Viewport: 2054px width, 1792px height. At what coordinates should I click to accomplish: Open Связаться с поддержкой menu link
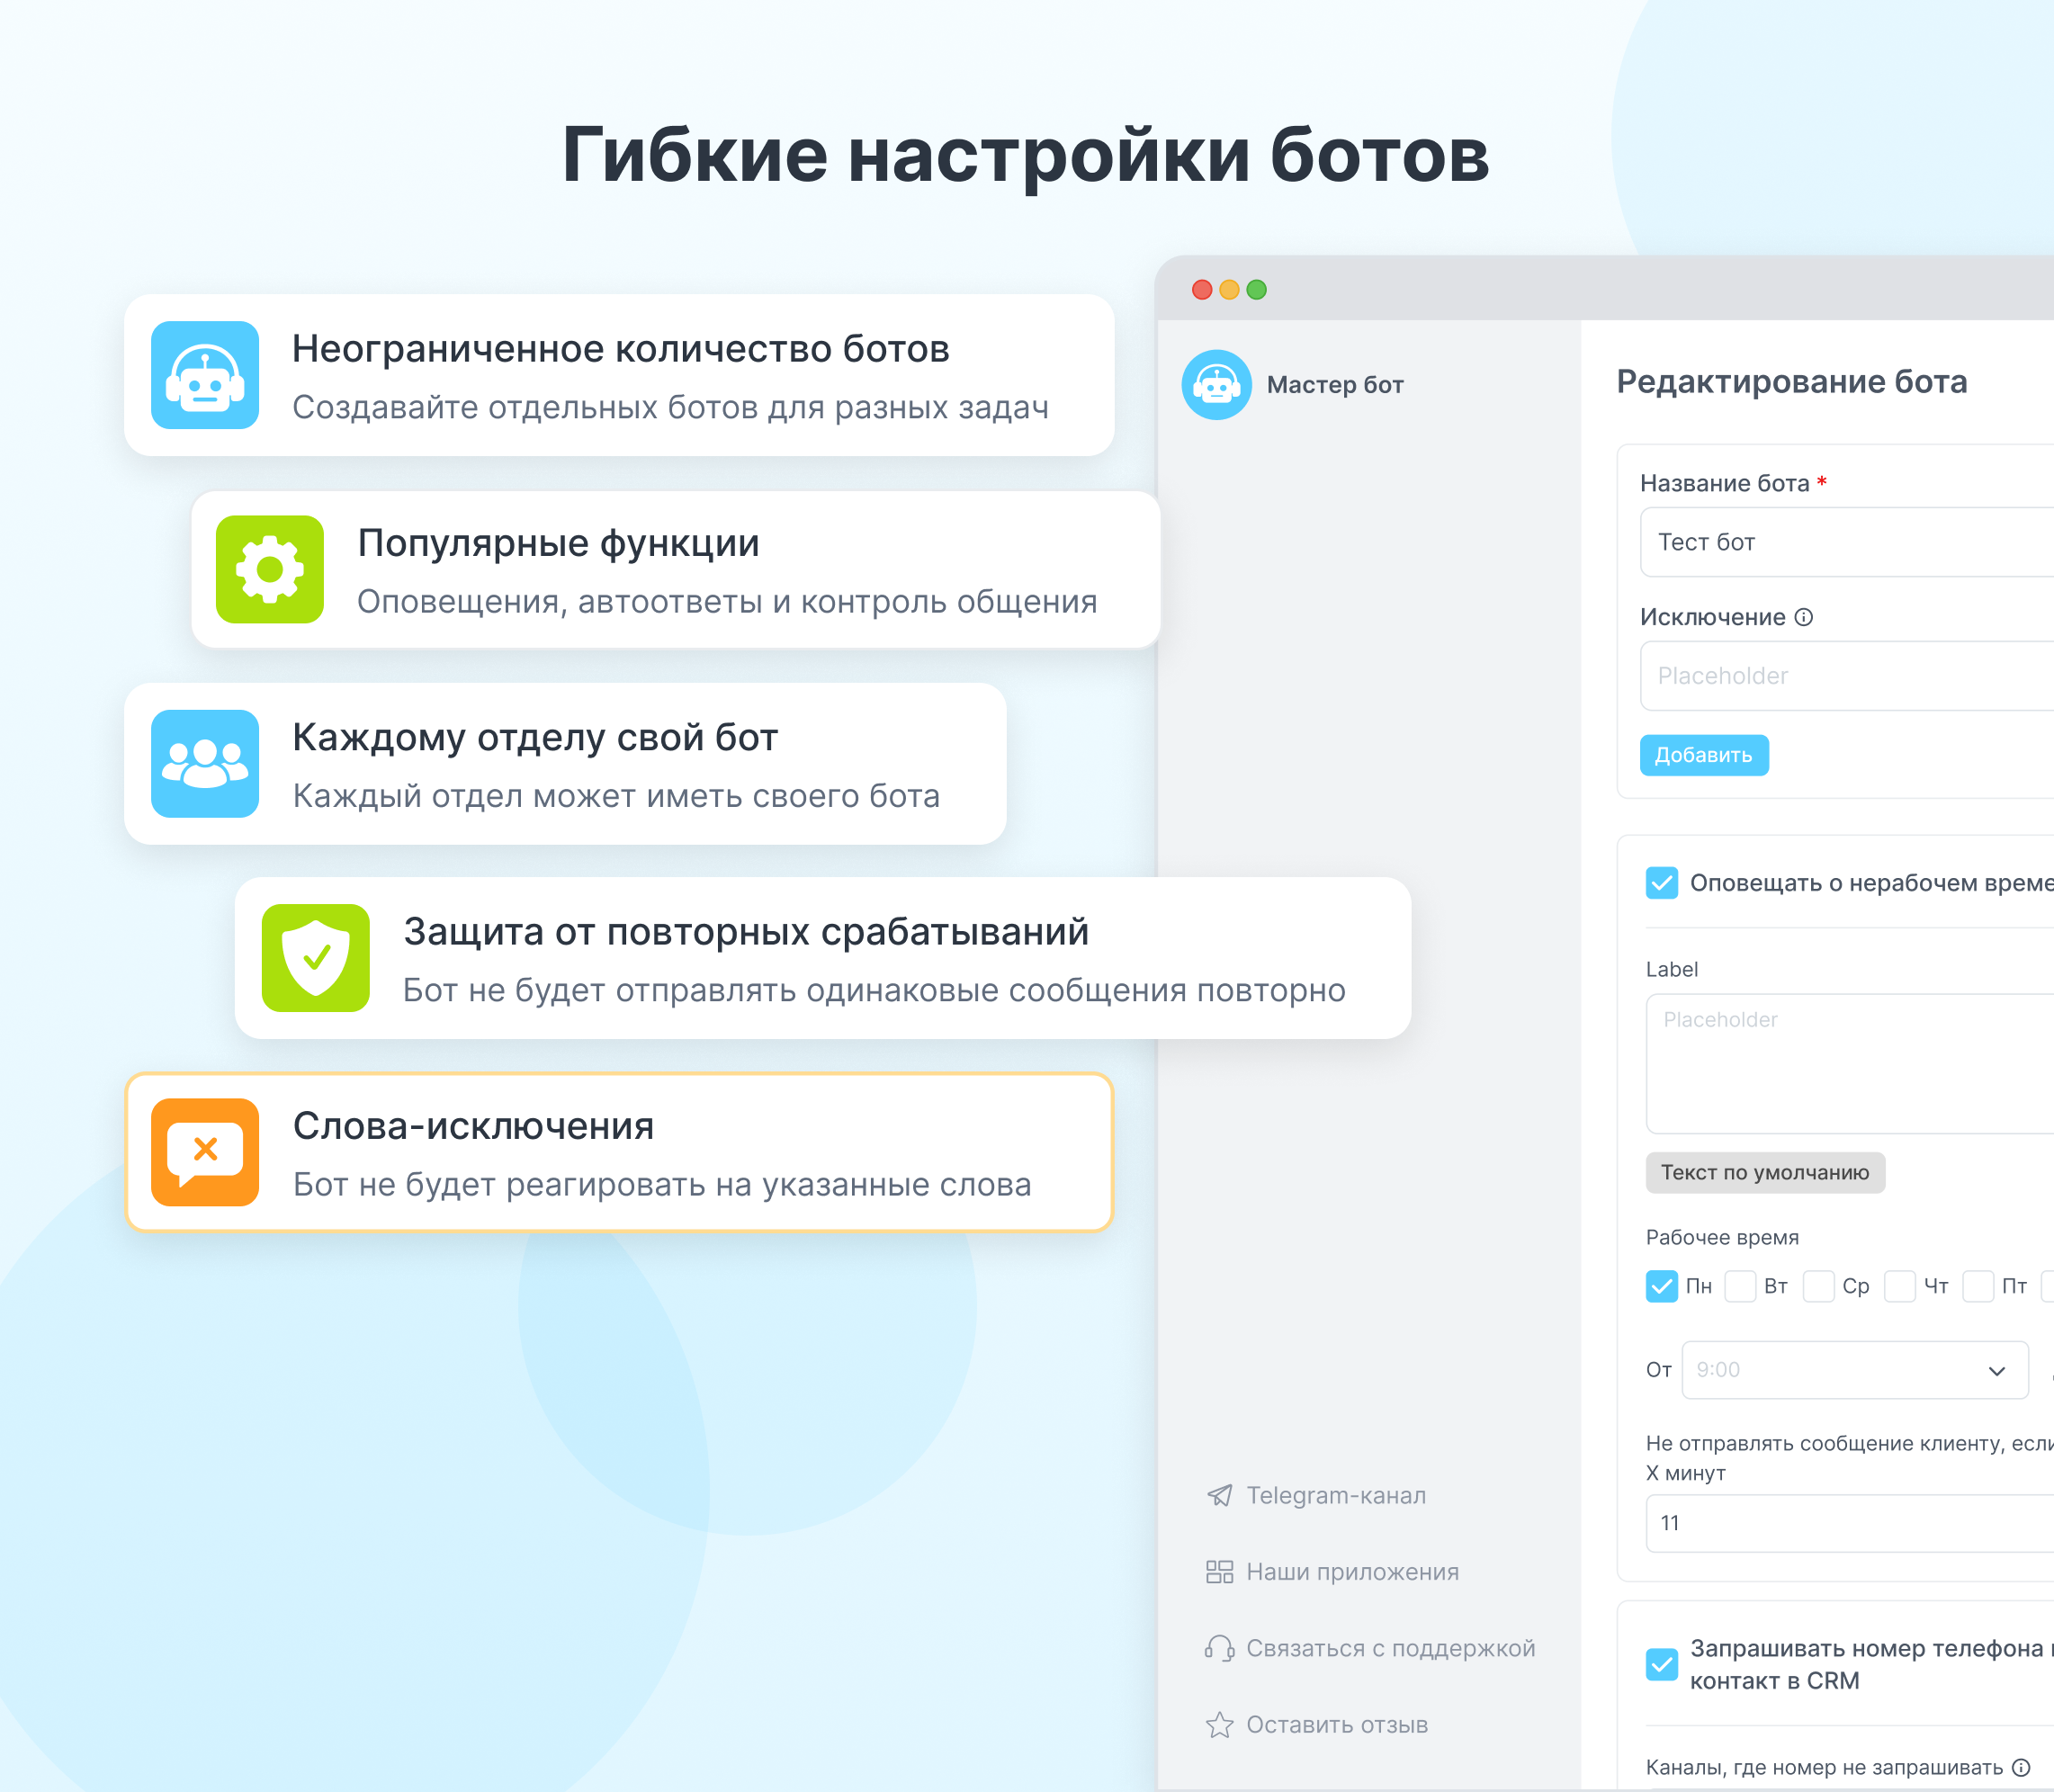click(x=1389, y=1648)
